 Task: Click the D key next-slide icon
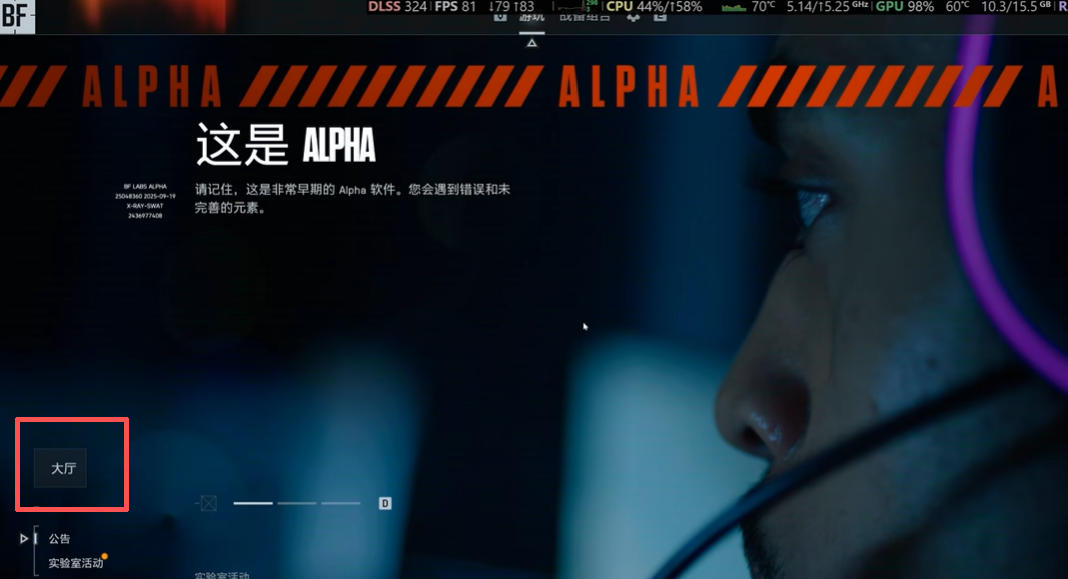(x=385, y=503)
